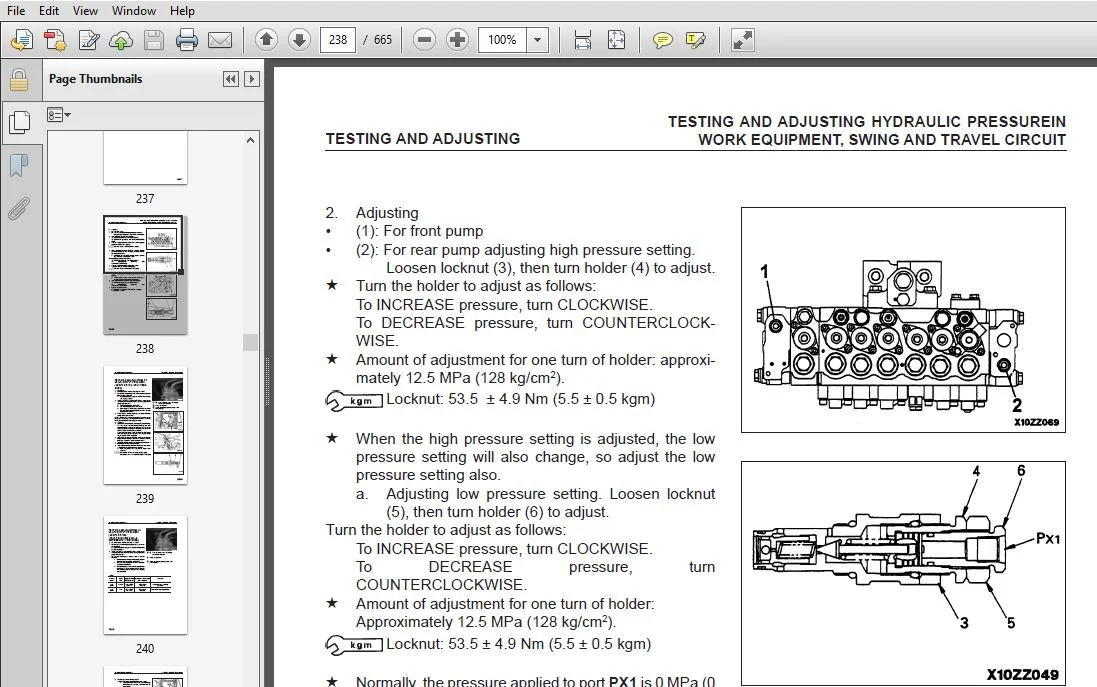This screenshot has width=1097, height=687.
Task: Open the Window menu
Action: pos(134,10)
